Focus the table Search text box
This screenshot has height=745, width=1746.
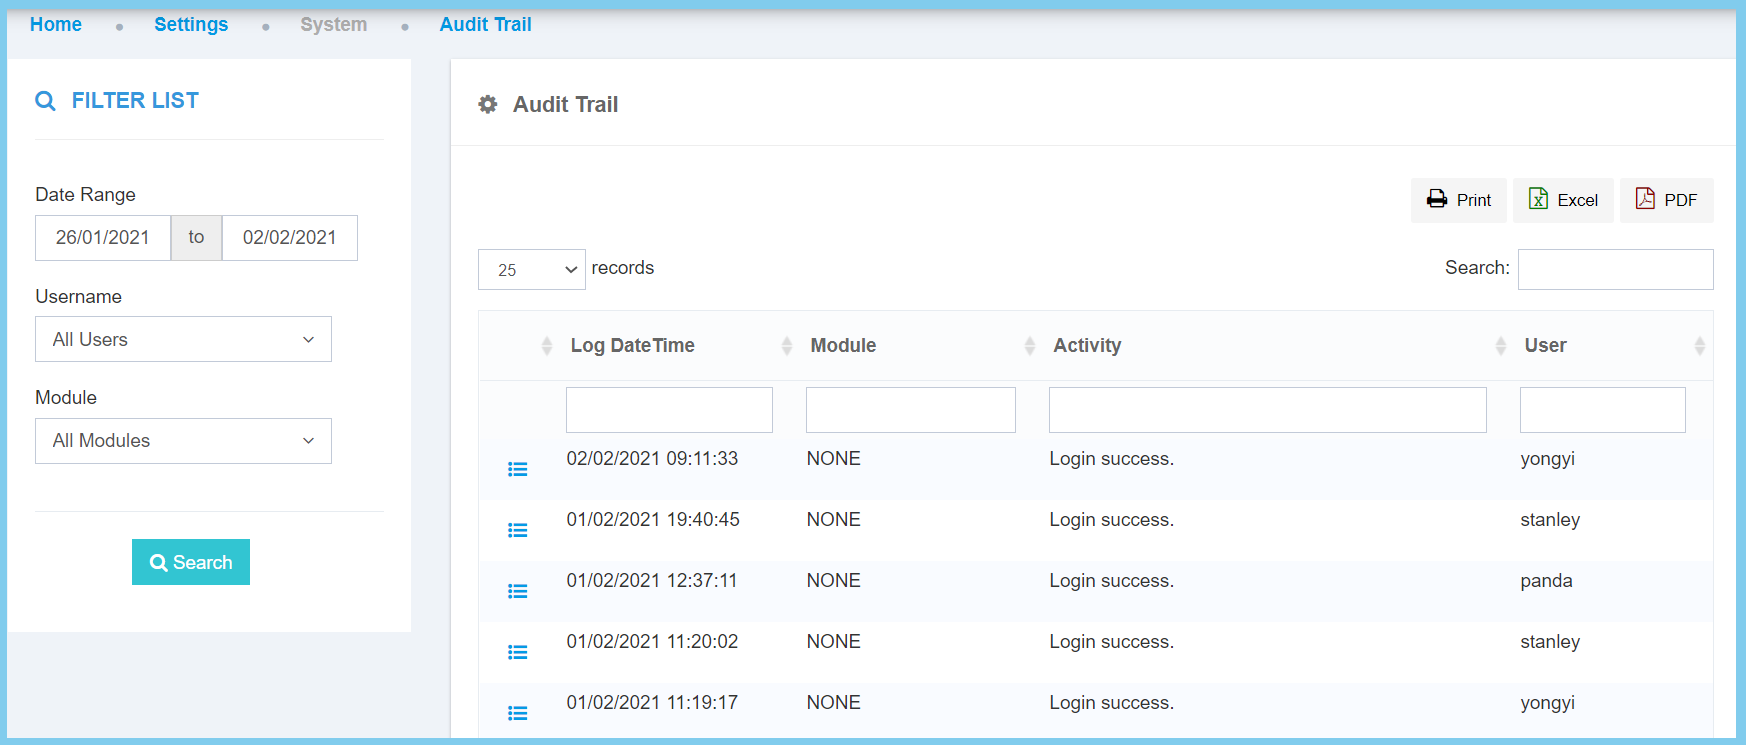1615,269
